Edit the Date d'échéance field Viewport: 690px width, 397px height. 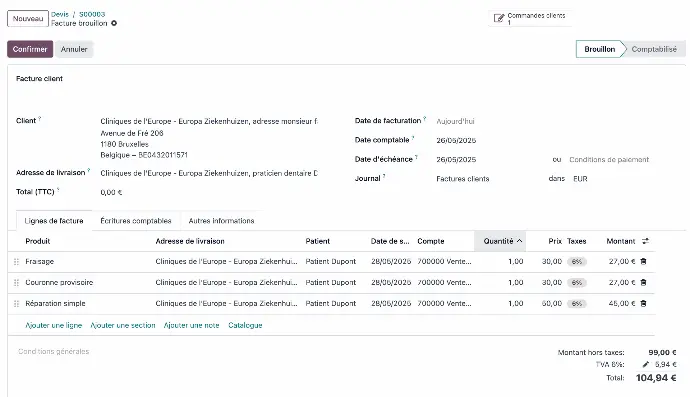[456, 159]
